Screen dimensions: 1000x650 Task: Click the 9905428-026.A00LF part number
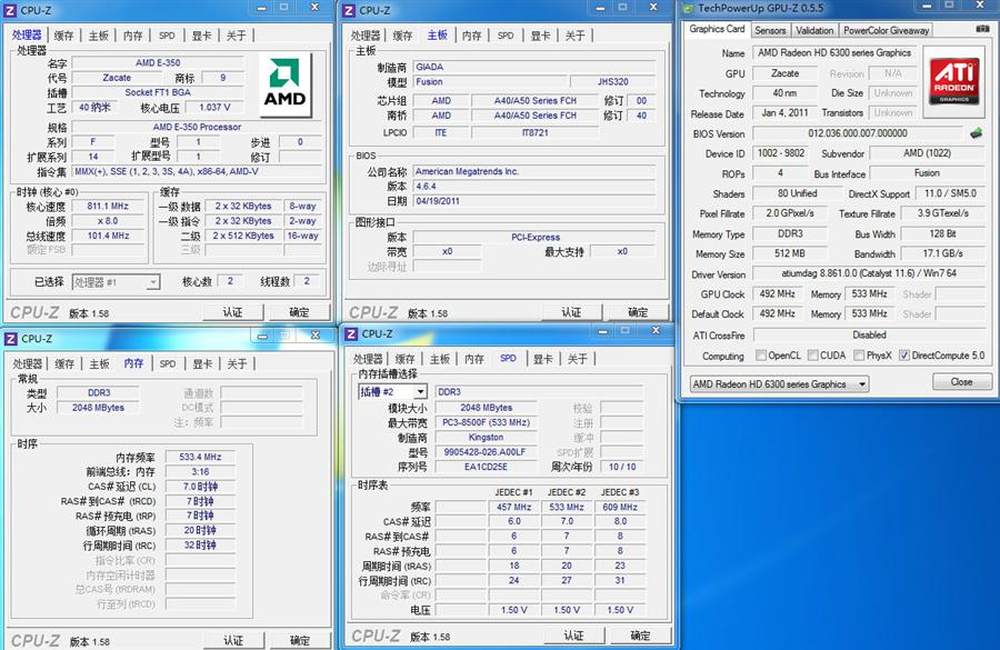[486, 452]
